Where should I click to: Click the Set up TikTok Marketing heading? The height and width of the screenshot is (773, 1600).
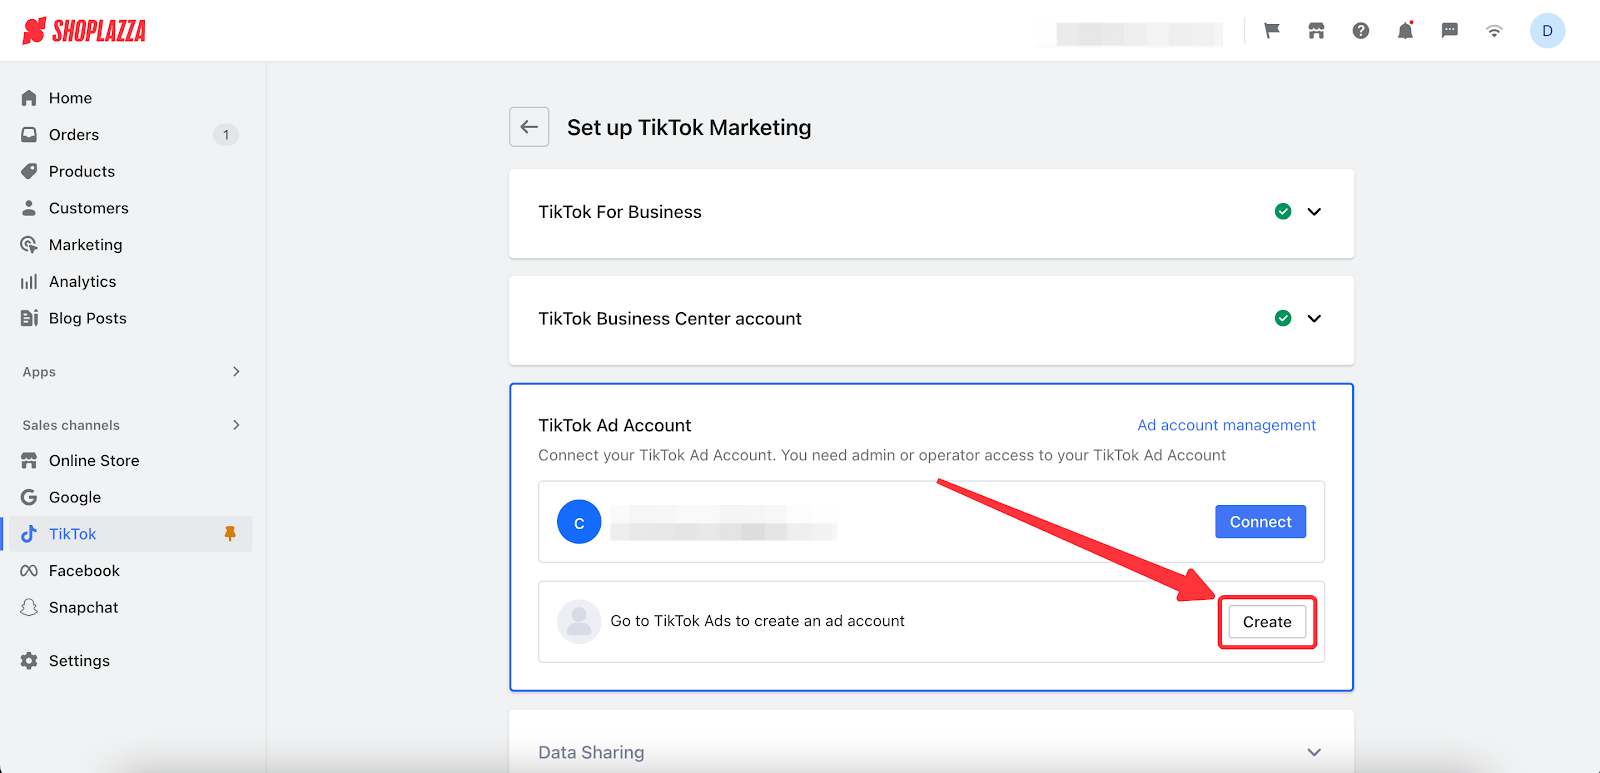(689, 128)
